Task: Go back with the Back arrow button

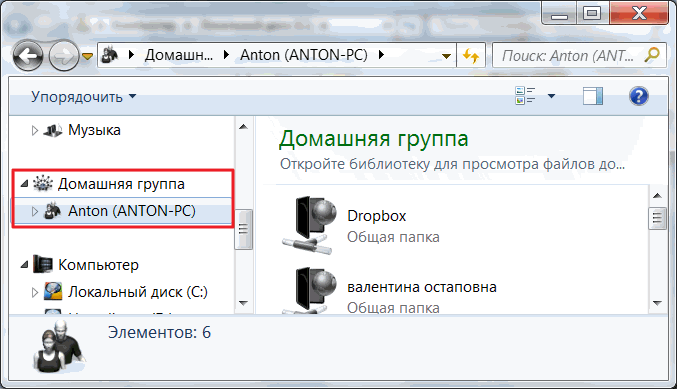Action: (x=28, y=56)
